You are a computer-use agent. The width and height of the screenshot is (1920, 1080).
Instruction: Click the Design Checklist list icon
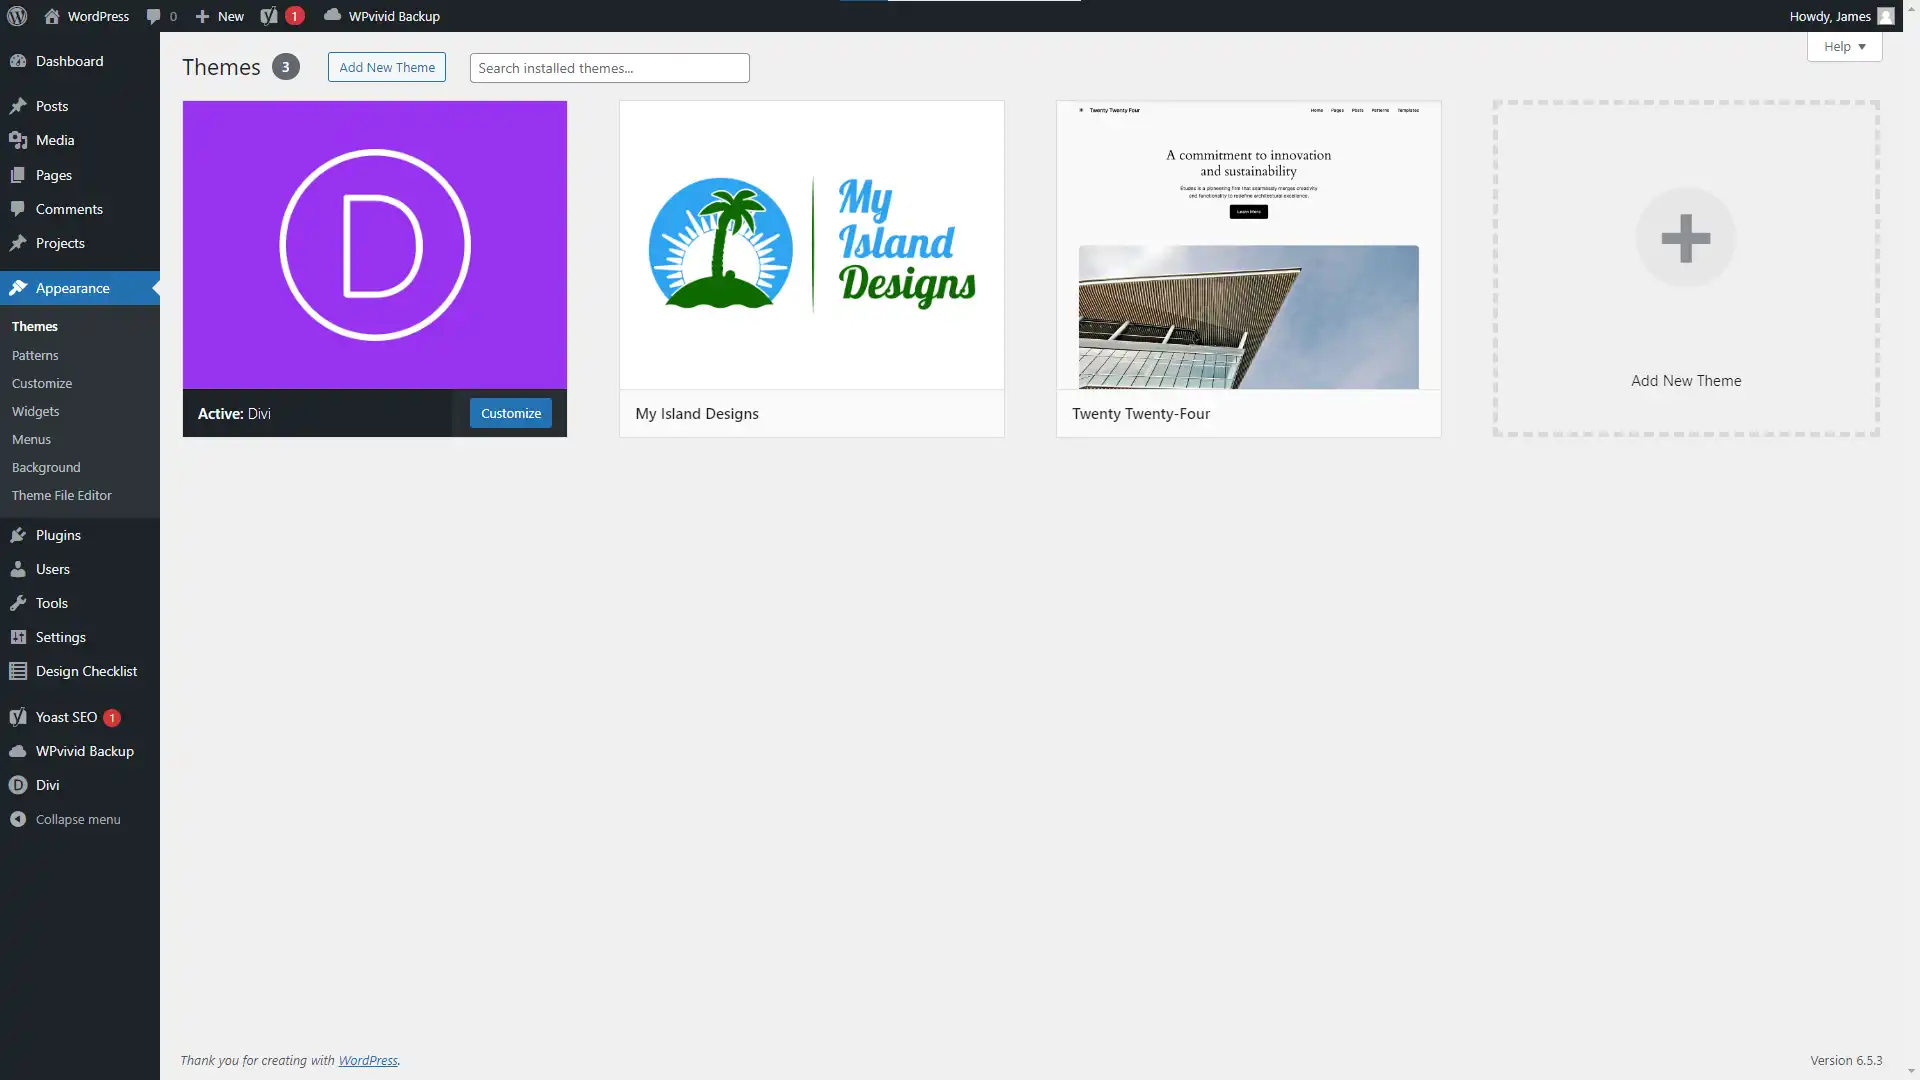(x=18, y=671)
